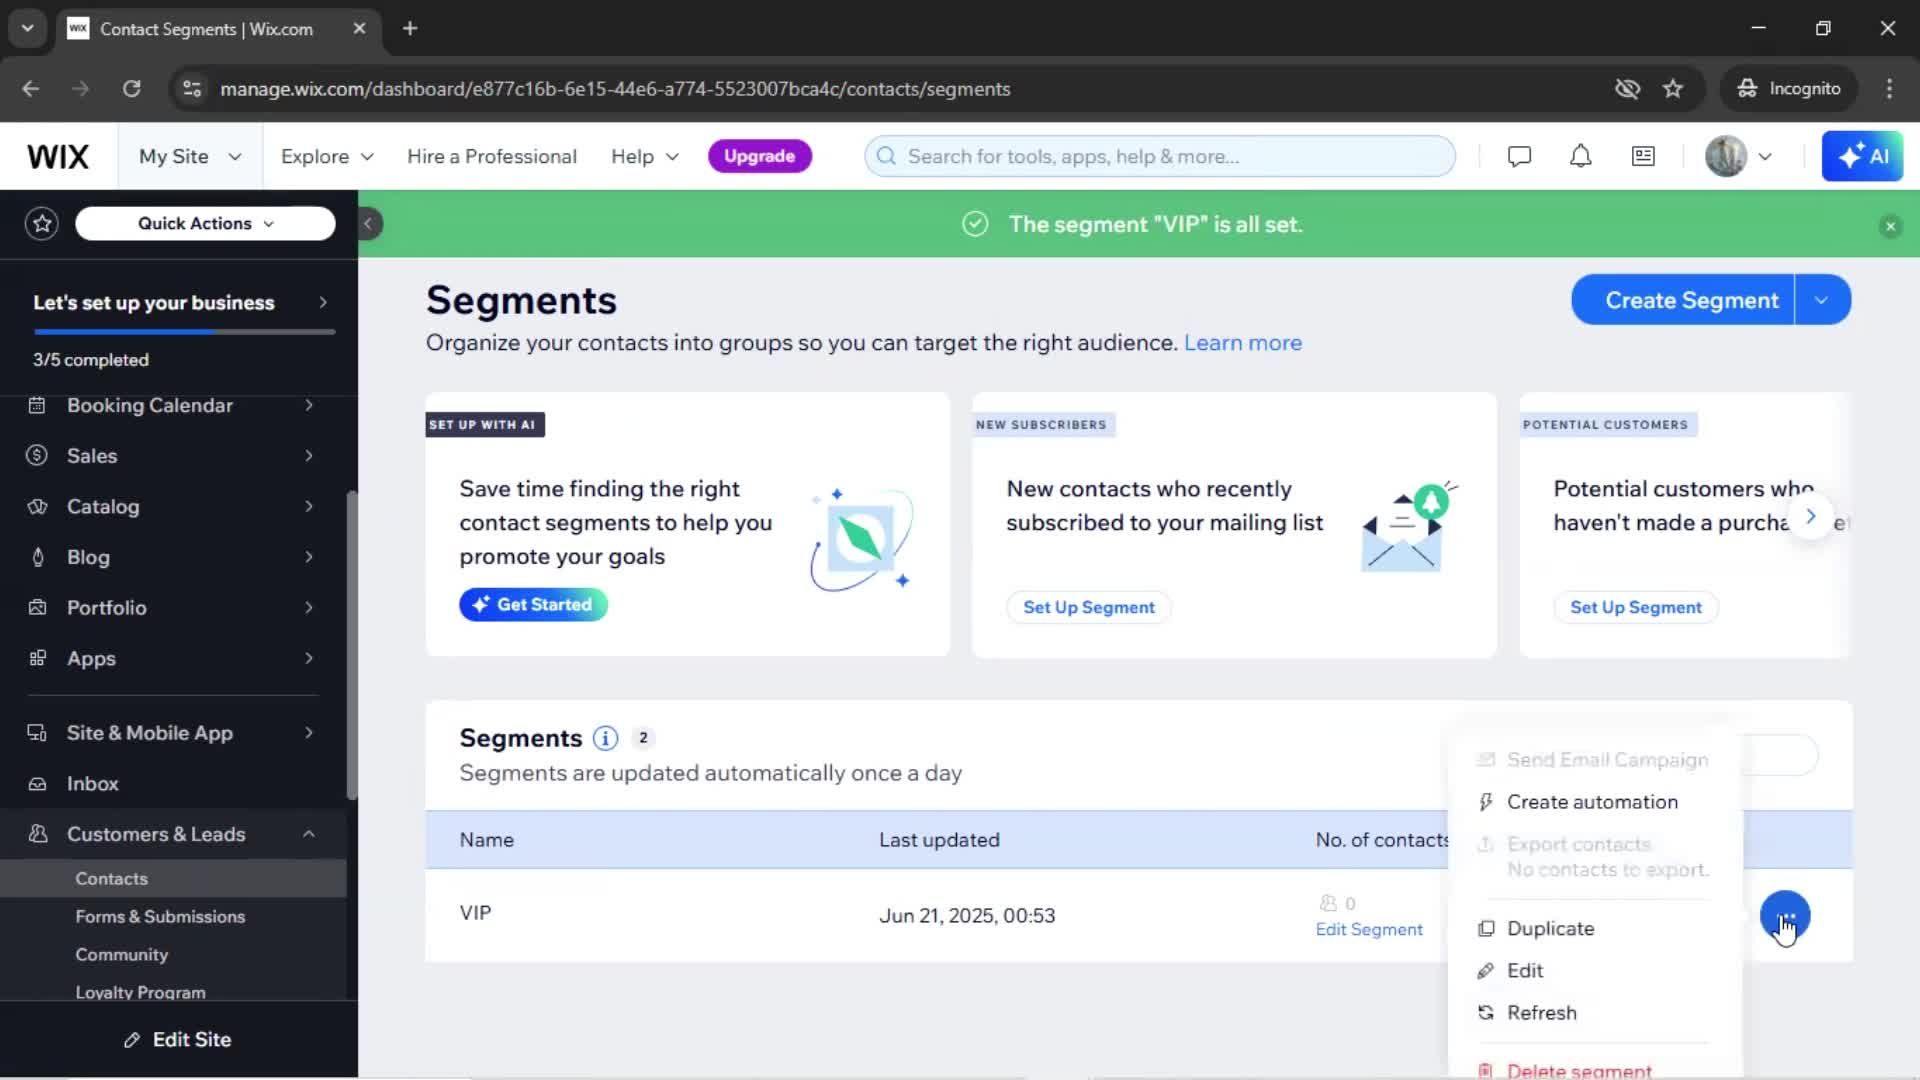
Task: Click the third-party cookies blocked eye icon
Action: tap(1627, 89)
